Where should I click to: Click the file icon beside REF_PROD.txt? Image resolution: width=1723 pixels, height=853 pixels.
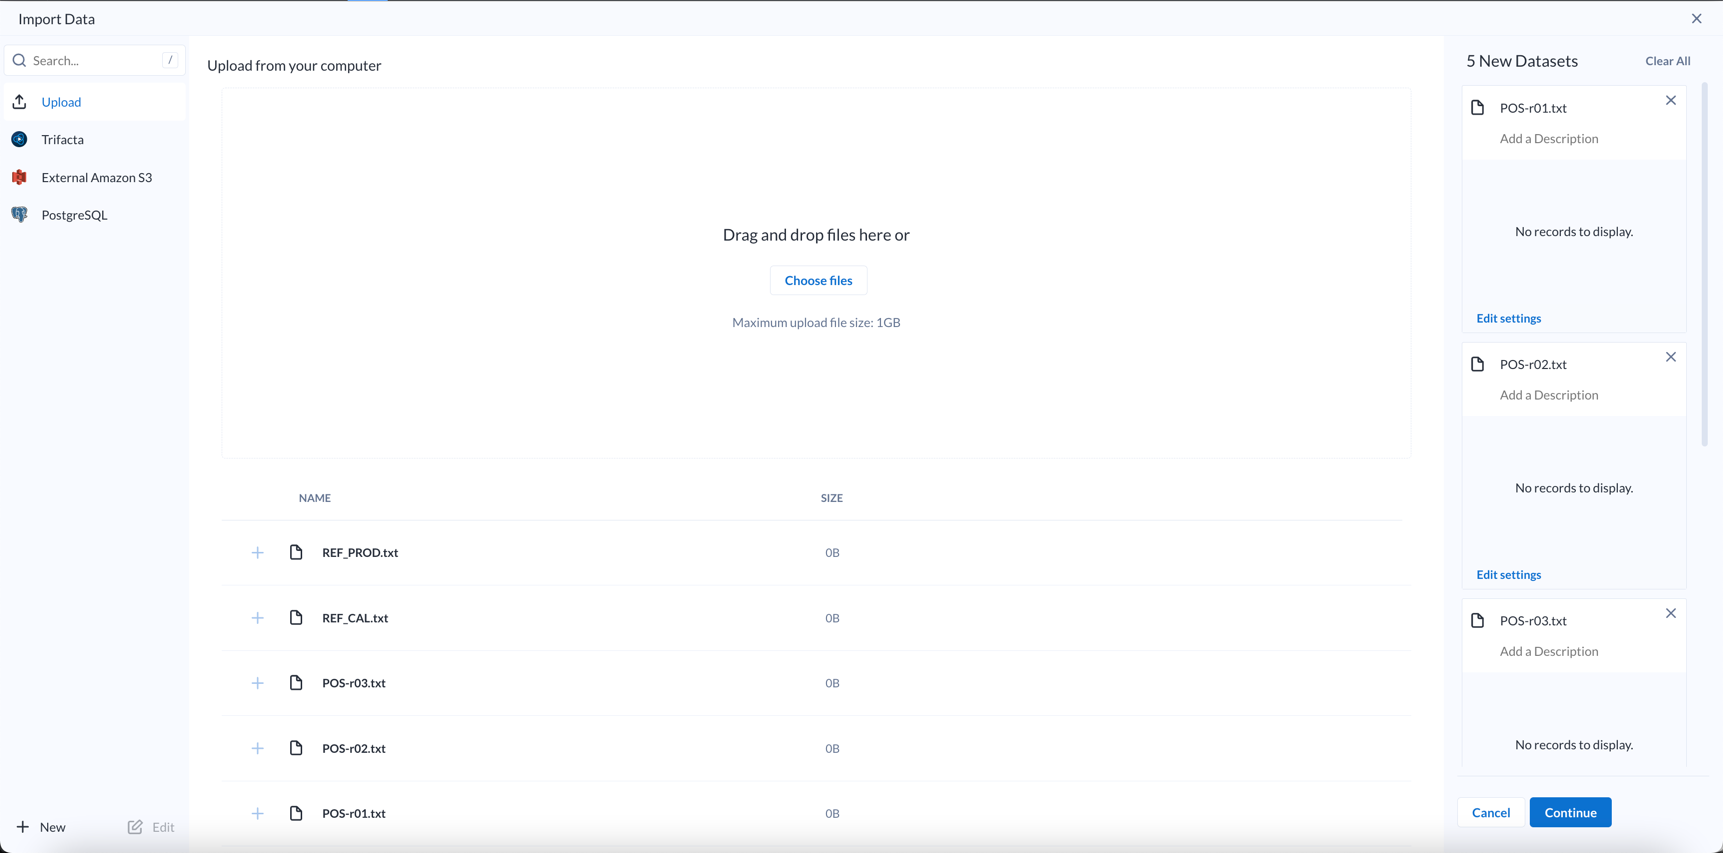(x=296, y=552)
